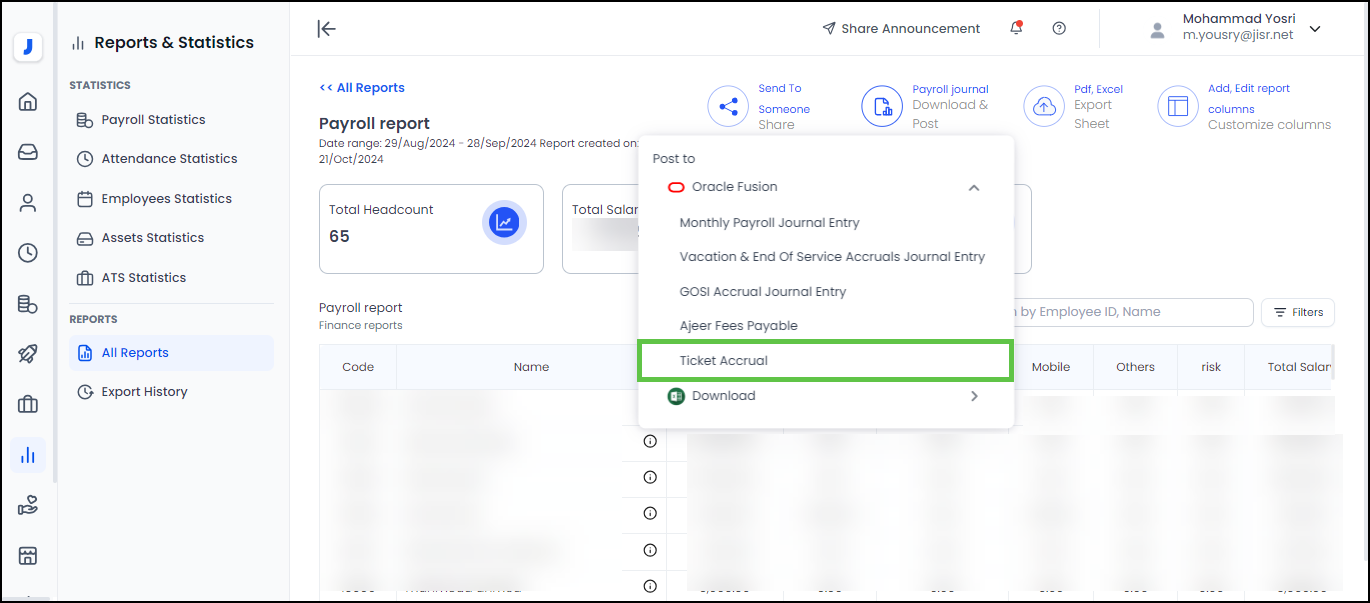Open the Mohammad Yosri user dropdown
The width and height of the screenshot is (1370, 603).
point(1315,29)
